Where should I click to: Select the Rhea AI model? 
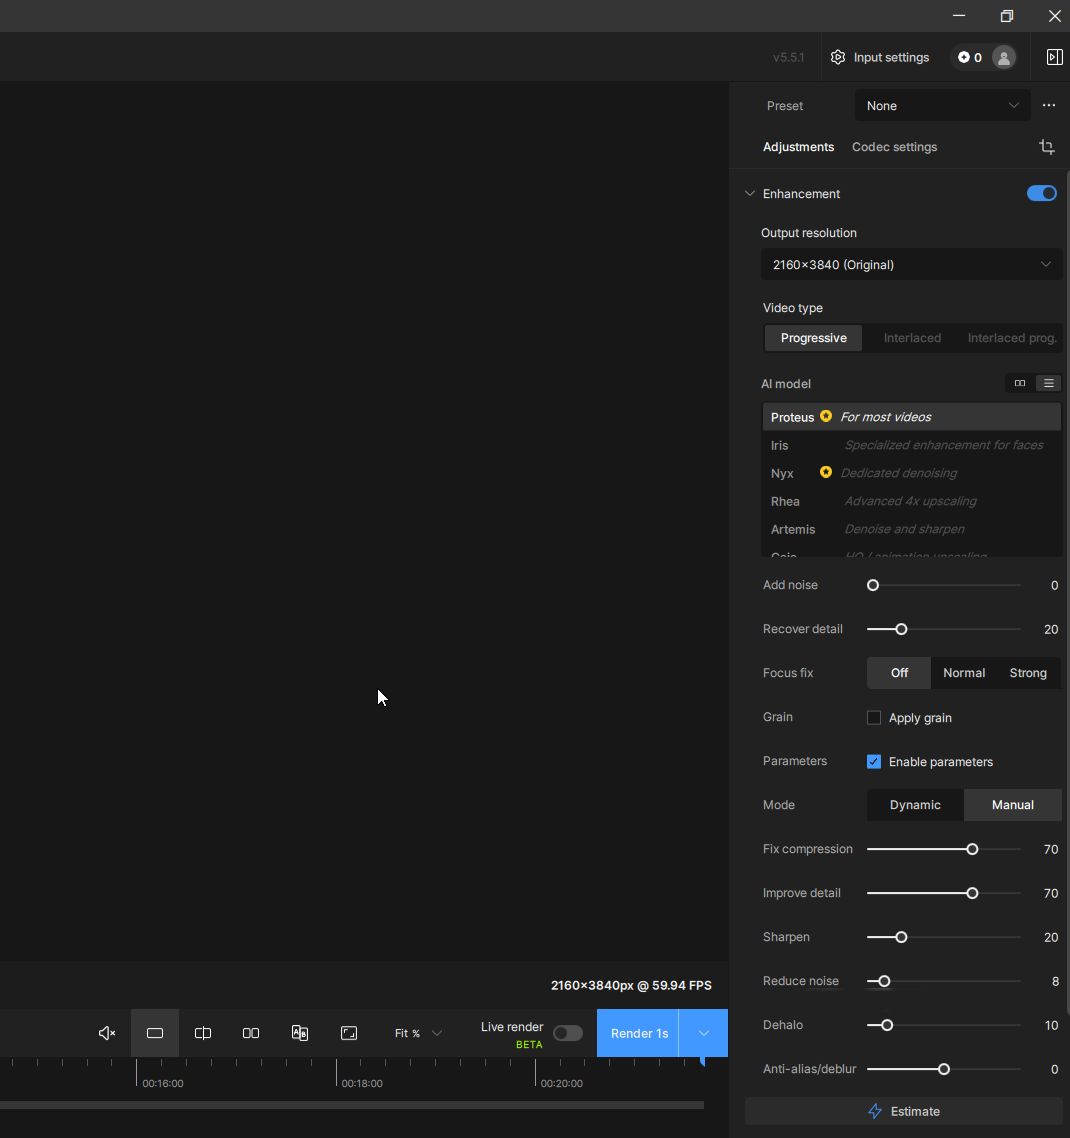click(x=912, y=501)
